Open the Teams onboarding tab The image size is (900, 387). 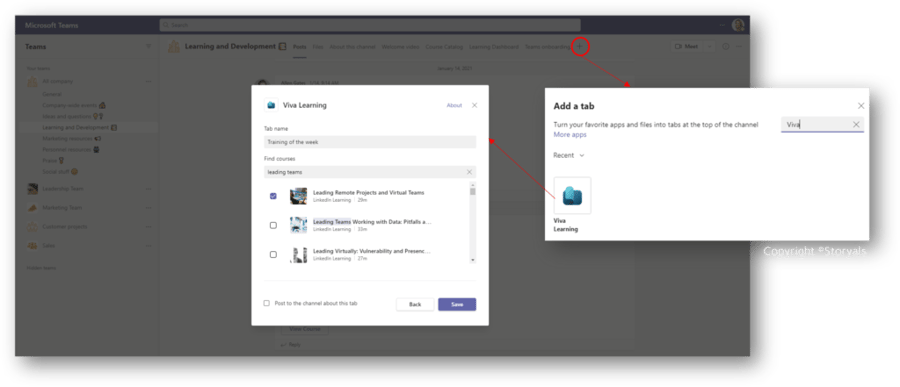pyautogui.click(x=547, y=47)
